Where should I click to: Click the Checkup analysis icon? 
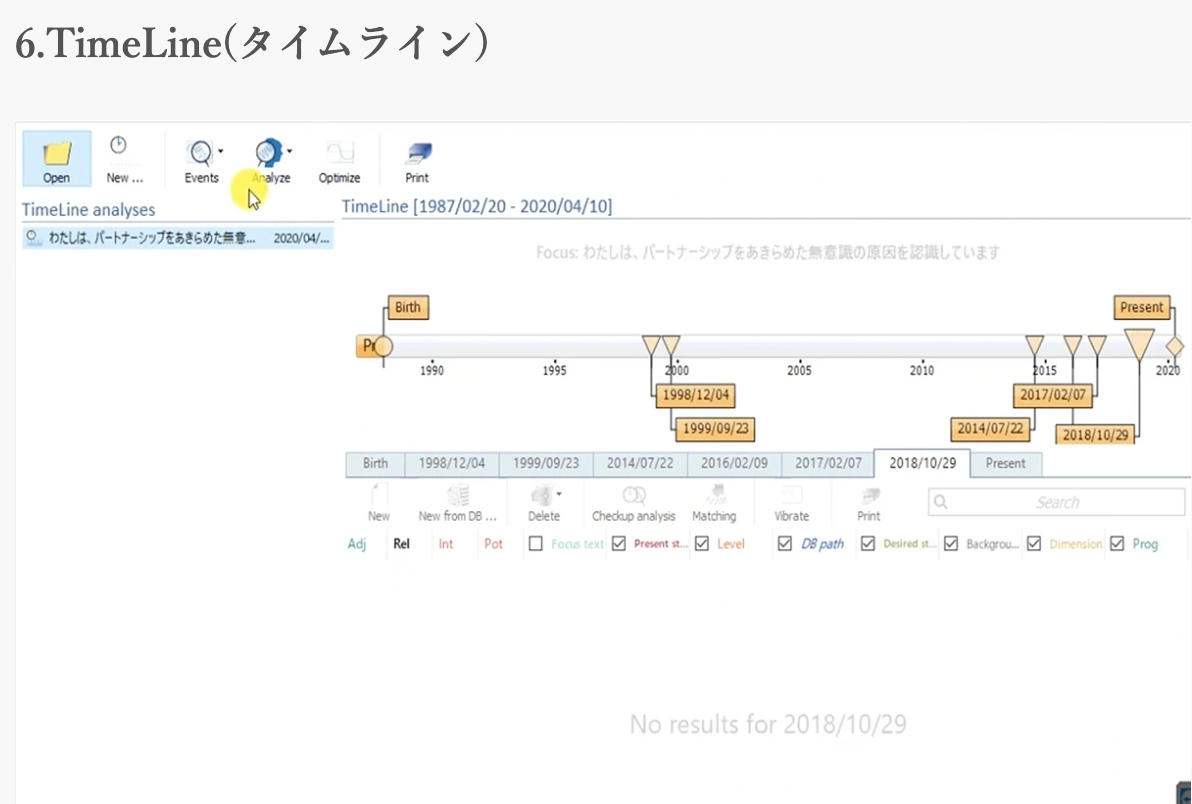tap(633, 495)
